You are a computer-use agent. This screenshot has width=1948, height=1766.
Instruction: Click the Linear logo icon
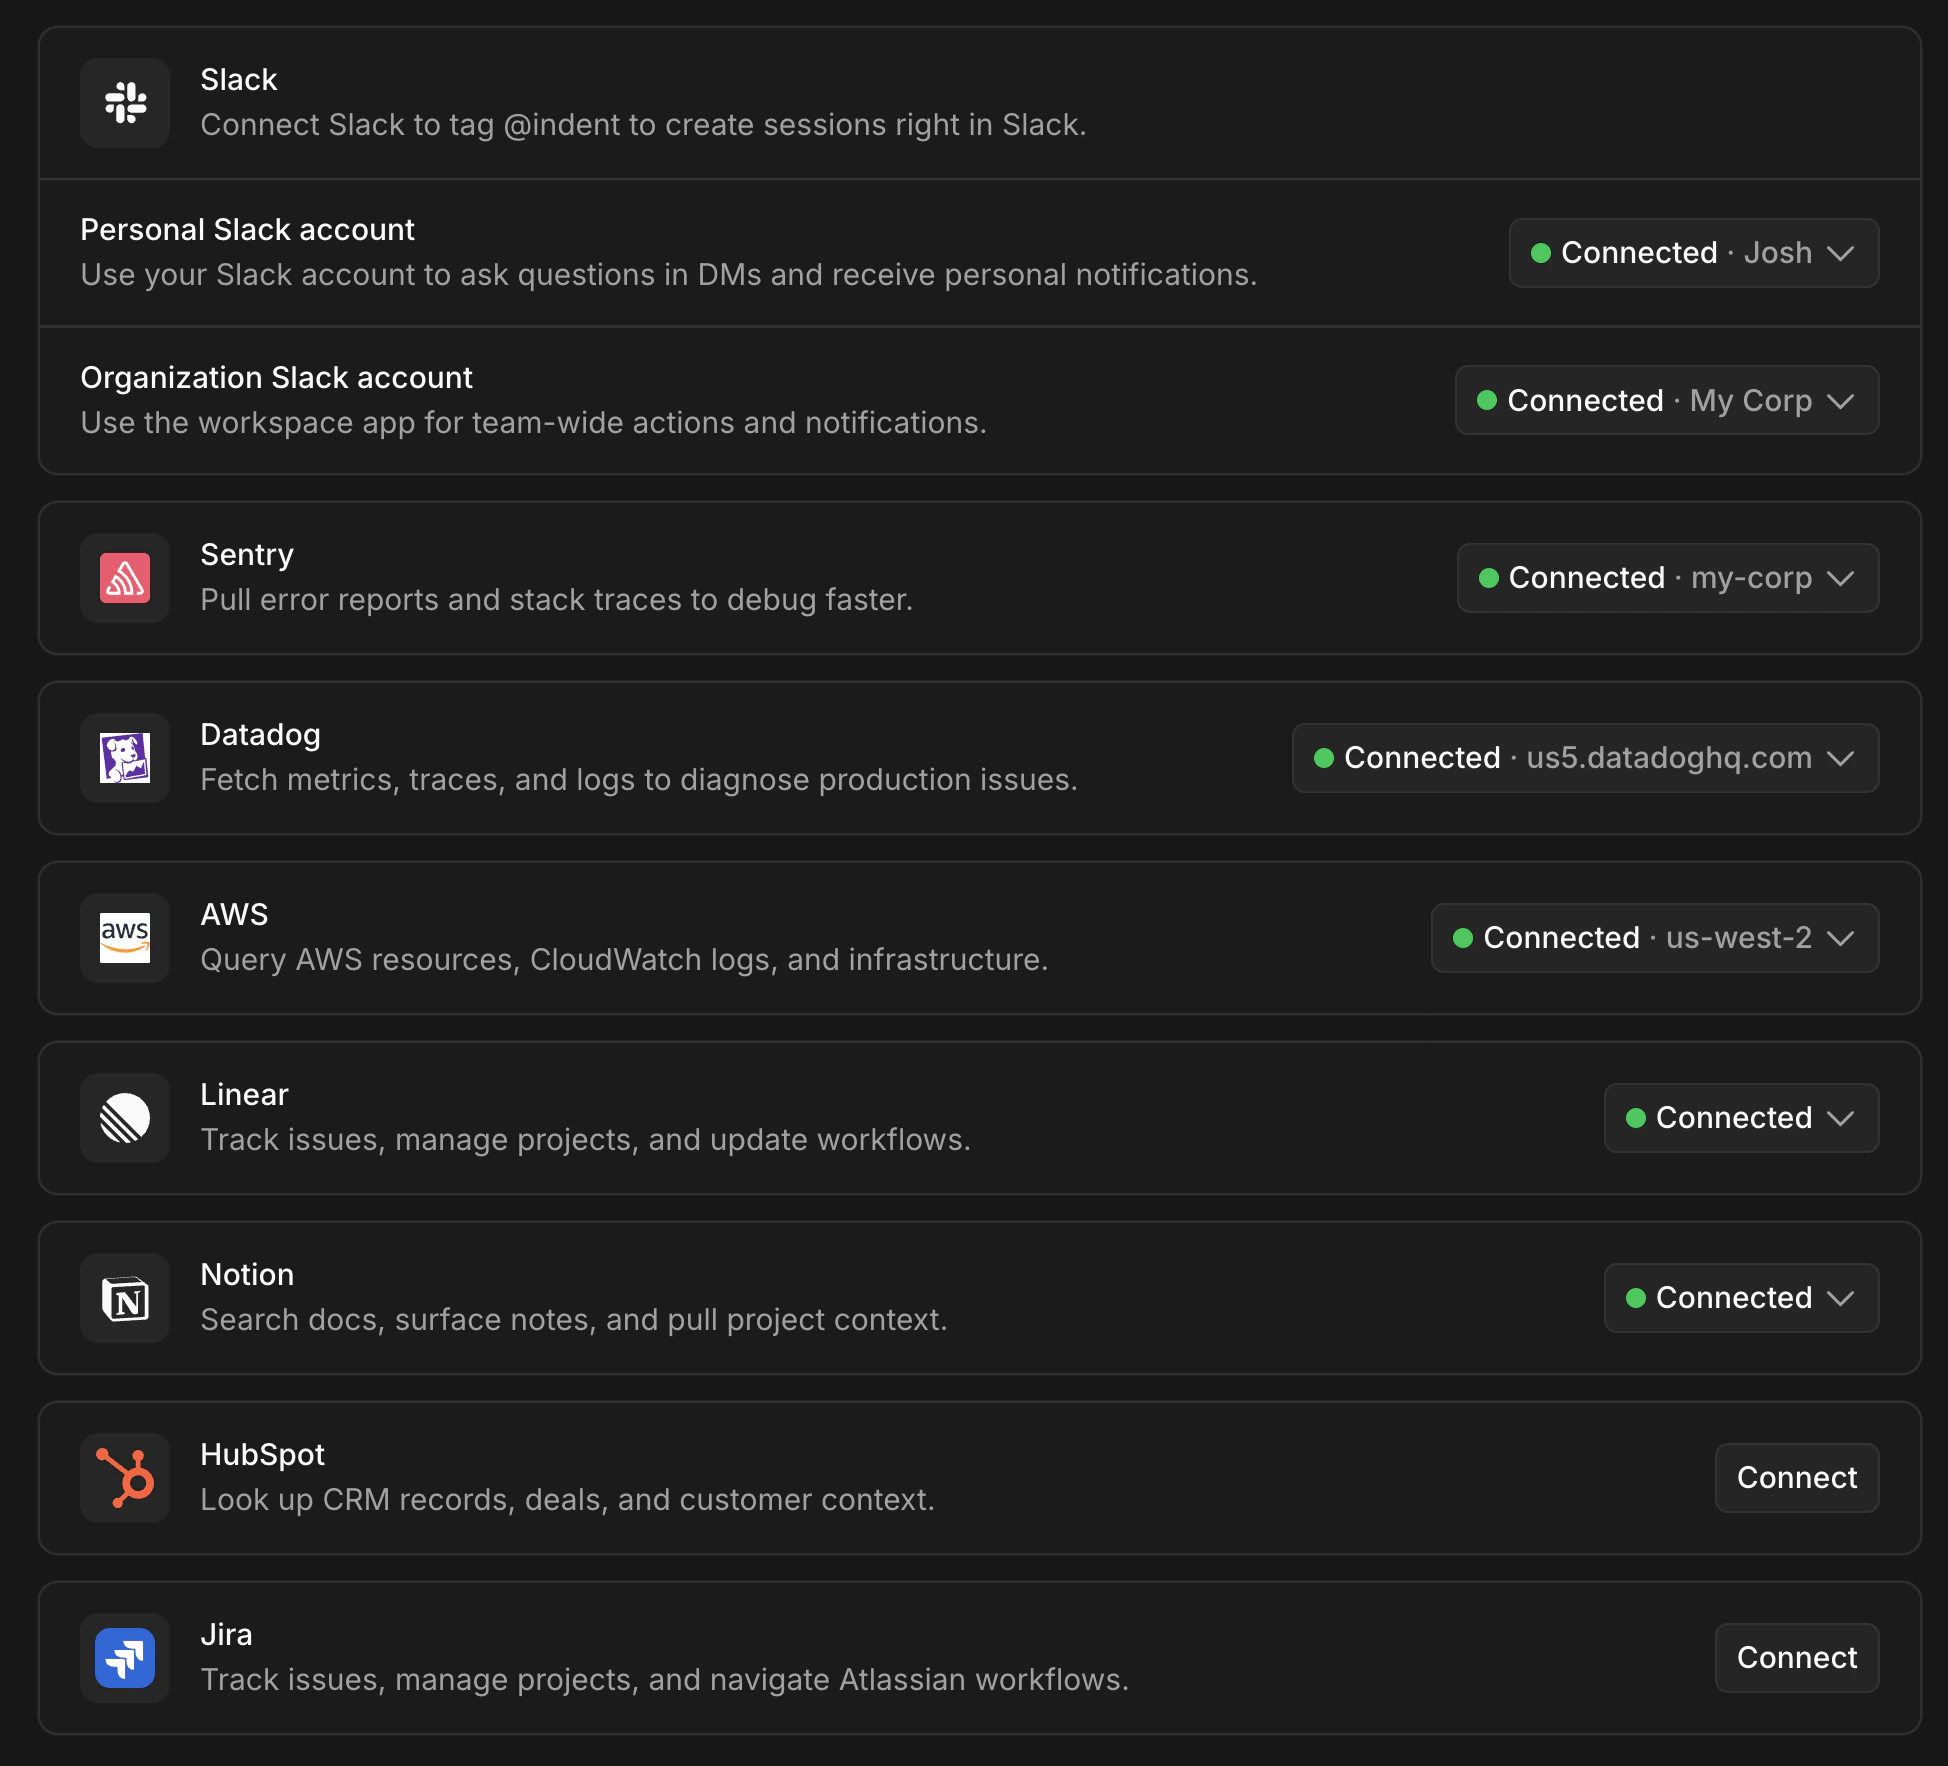pos(124,1118)
